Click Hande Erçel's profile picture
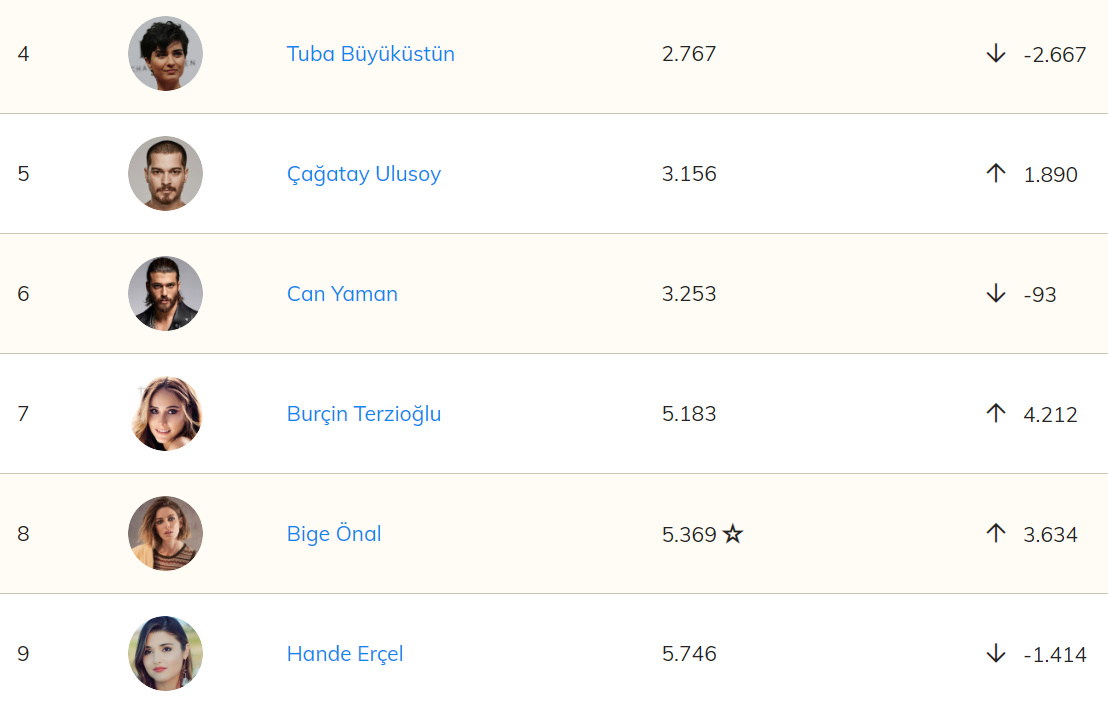Image resolution: width=1108 pixels, height=703 pixels. (165, 654)
